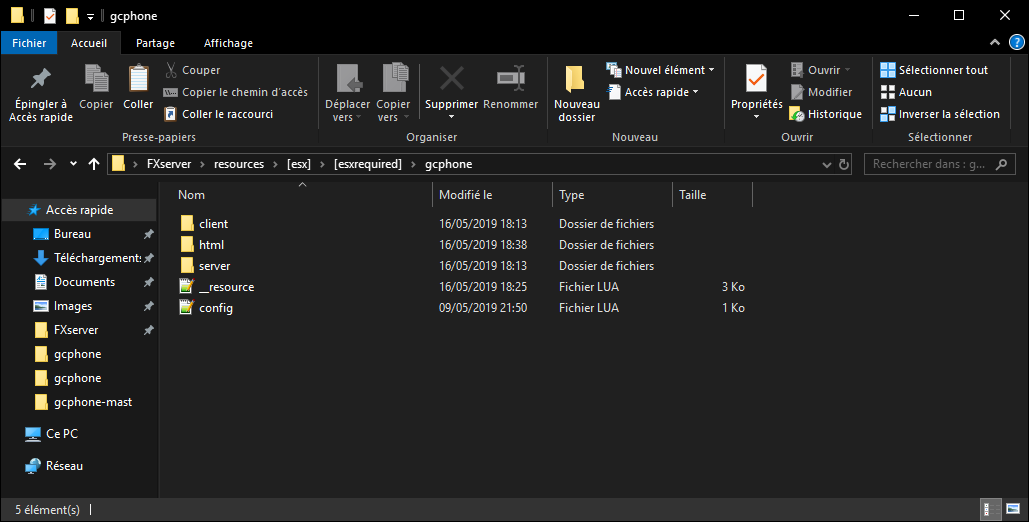
Task: Click the Épingler à Accès rapide pin icon
Action: [x=40, y=79]
